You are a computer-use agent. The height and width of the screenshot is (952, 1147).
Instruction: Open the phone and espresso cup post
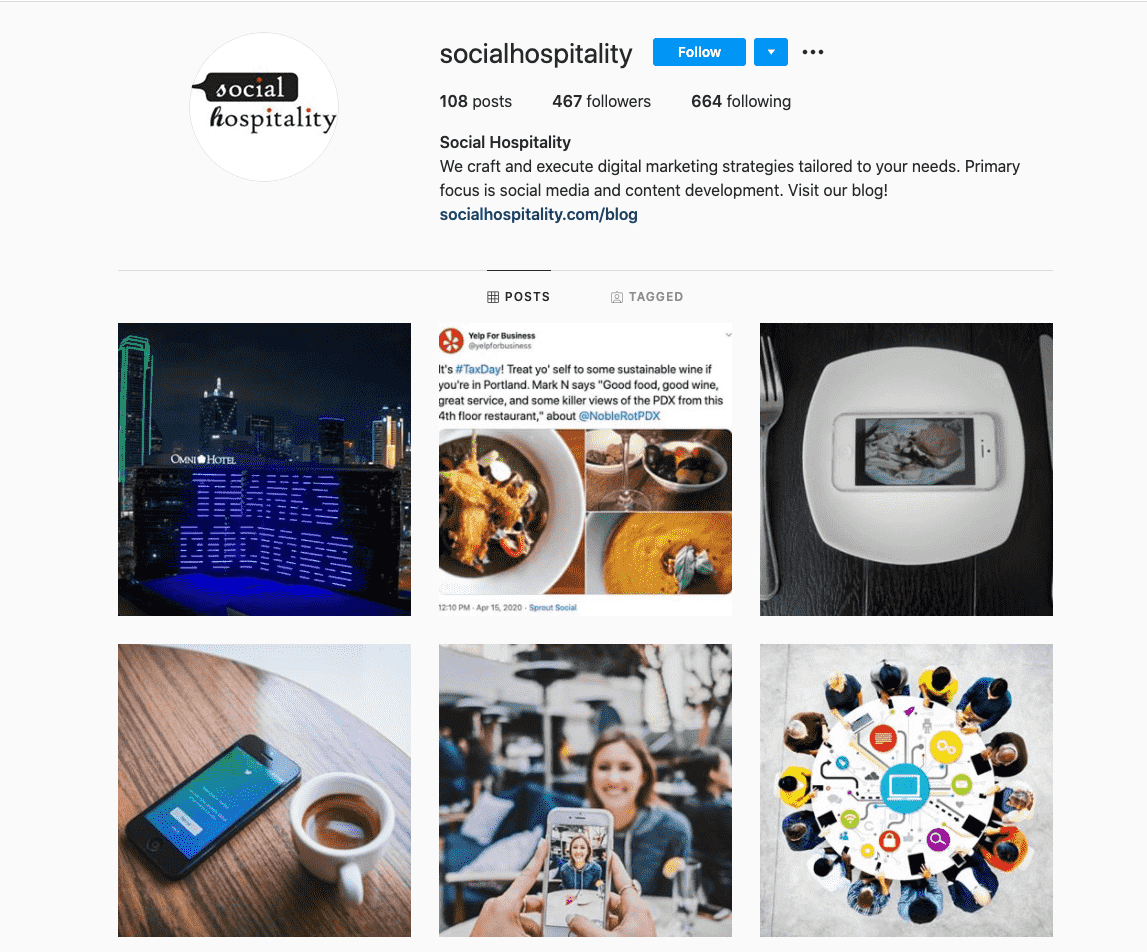pos(264,790)
